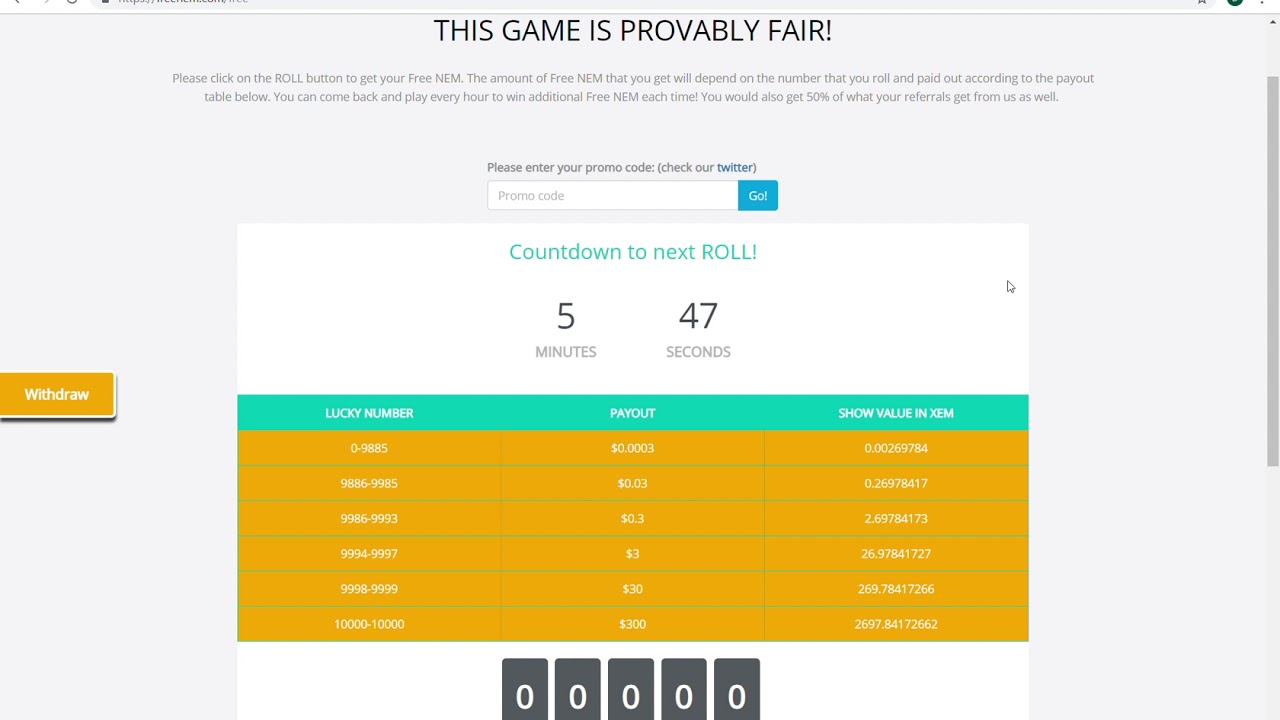Click the XEM value 0.26978417
This screenshot has height=720, width=1280.
(896, 483)
